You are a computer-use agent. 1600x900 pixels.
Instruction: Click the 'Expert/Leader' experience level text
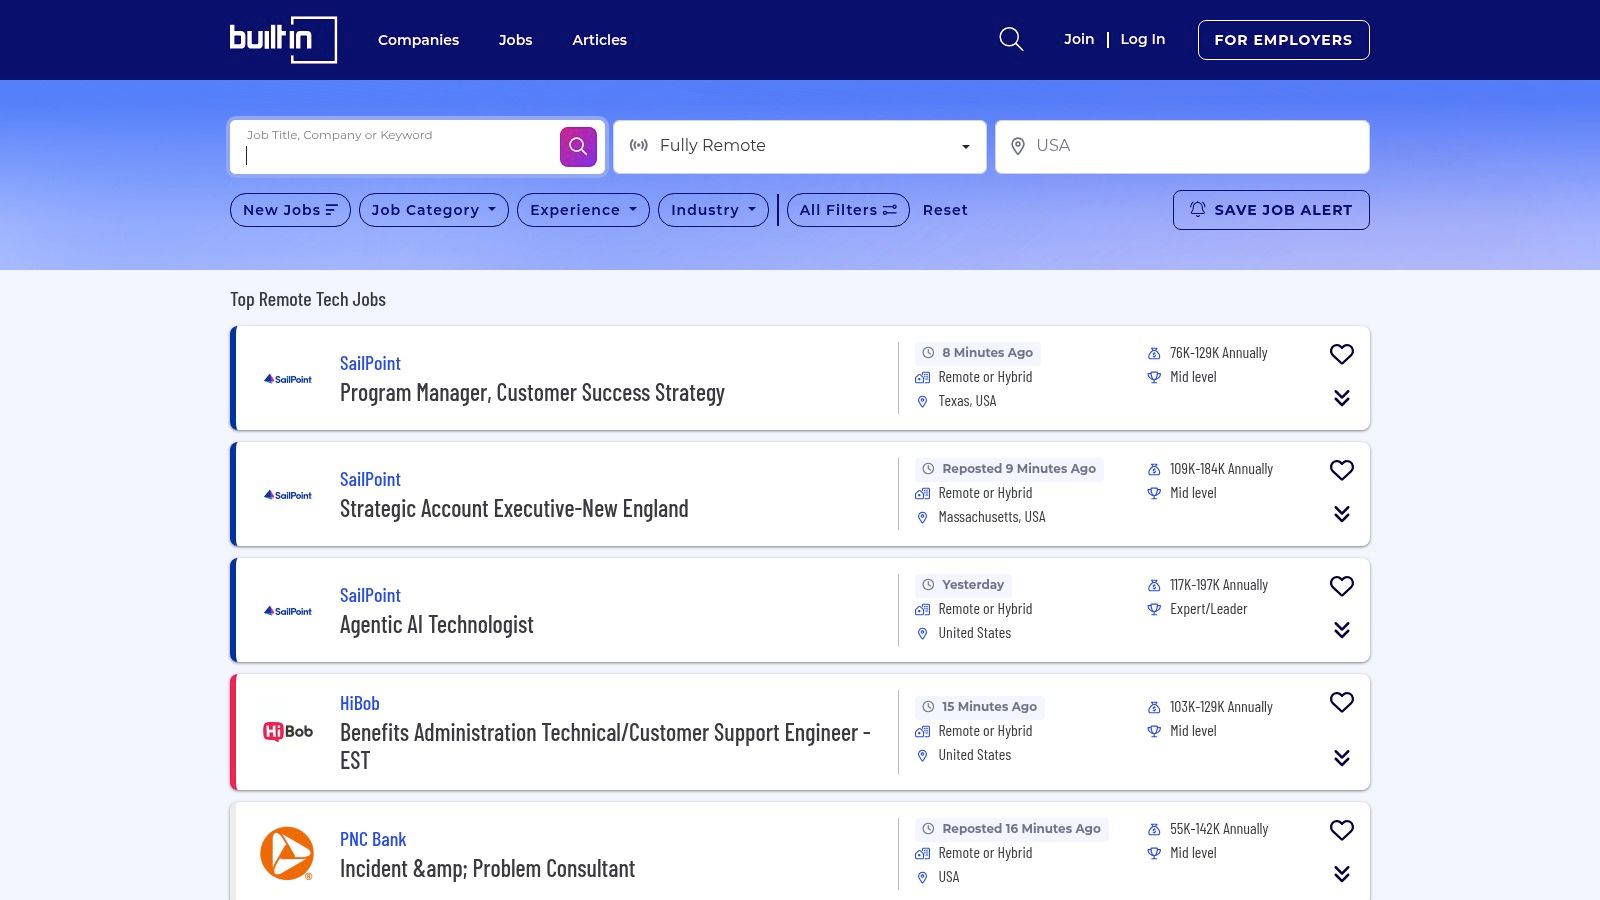tap(1209, 609)
